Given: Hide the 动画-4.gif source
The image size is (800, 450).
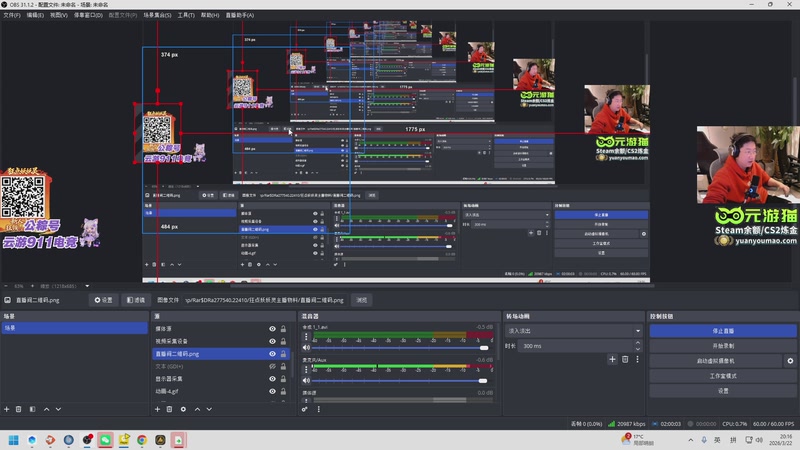Looking at the screenshot, I should coord(272,391).
